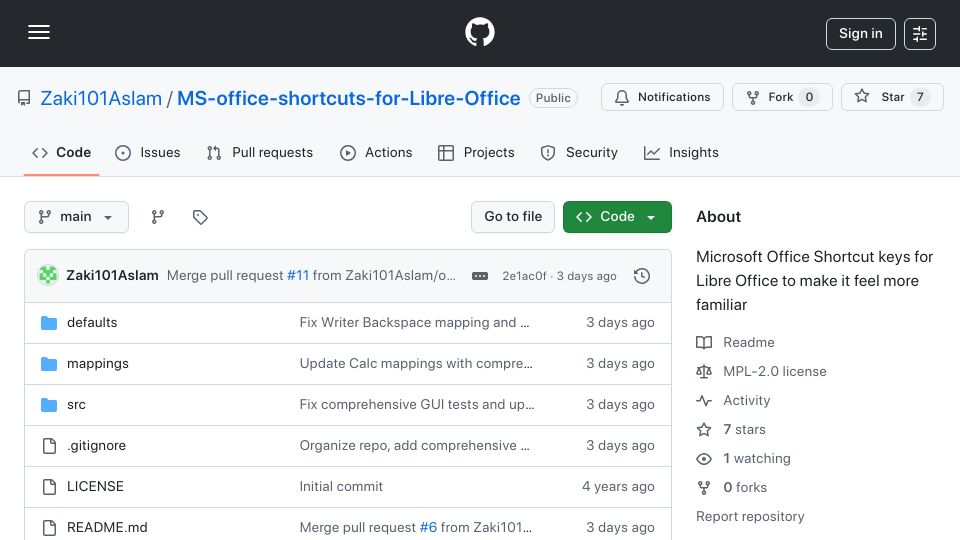Click the LICENSE file icon
960x540 pixels.
[49, 487]
